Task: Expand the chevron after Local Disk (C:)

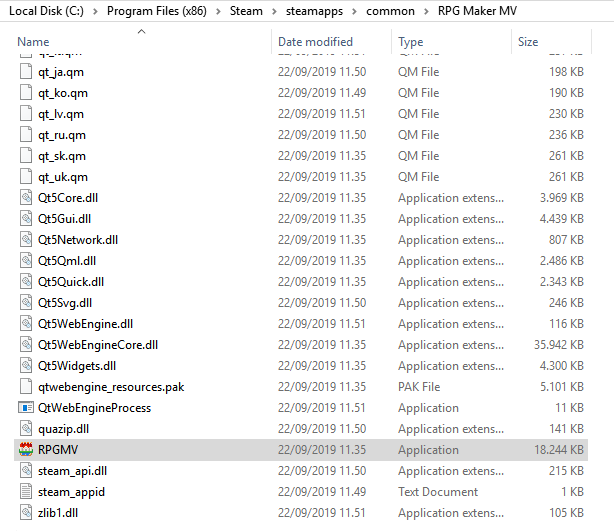Action: click(95, 11)
